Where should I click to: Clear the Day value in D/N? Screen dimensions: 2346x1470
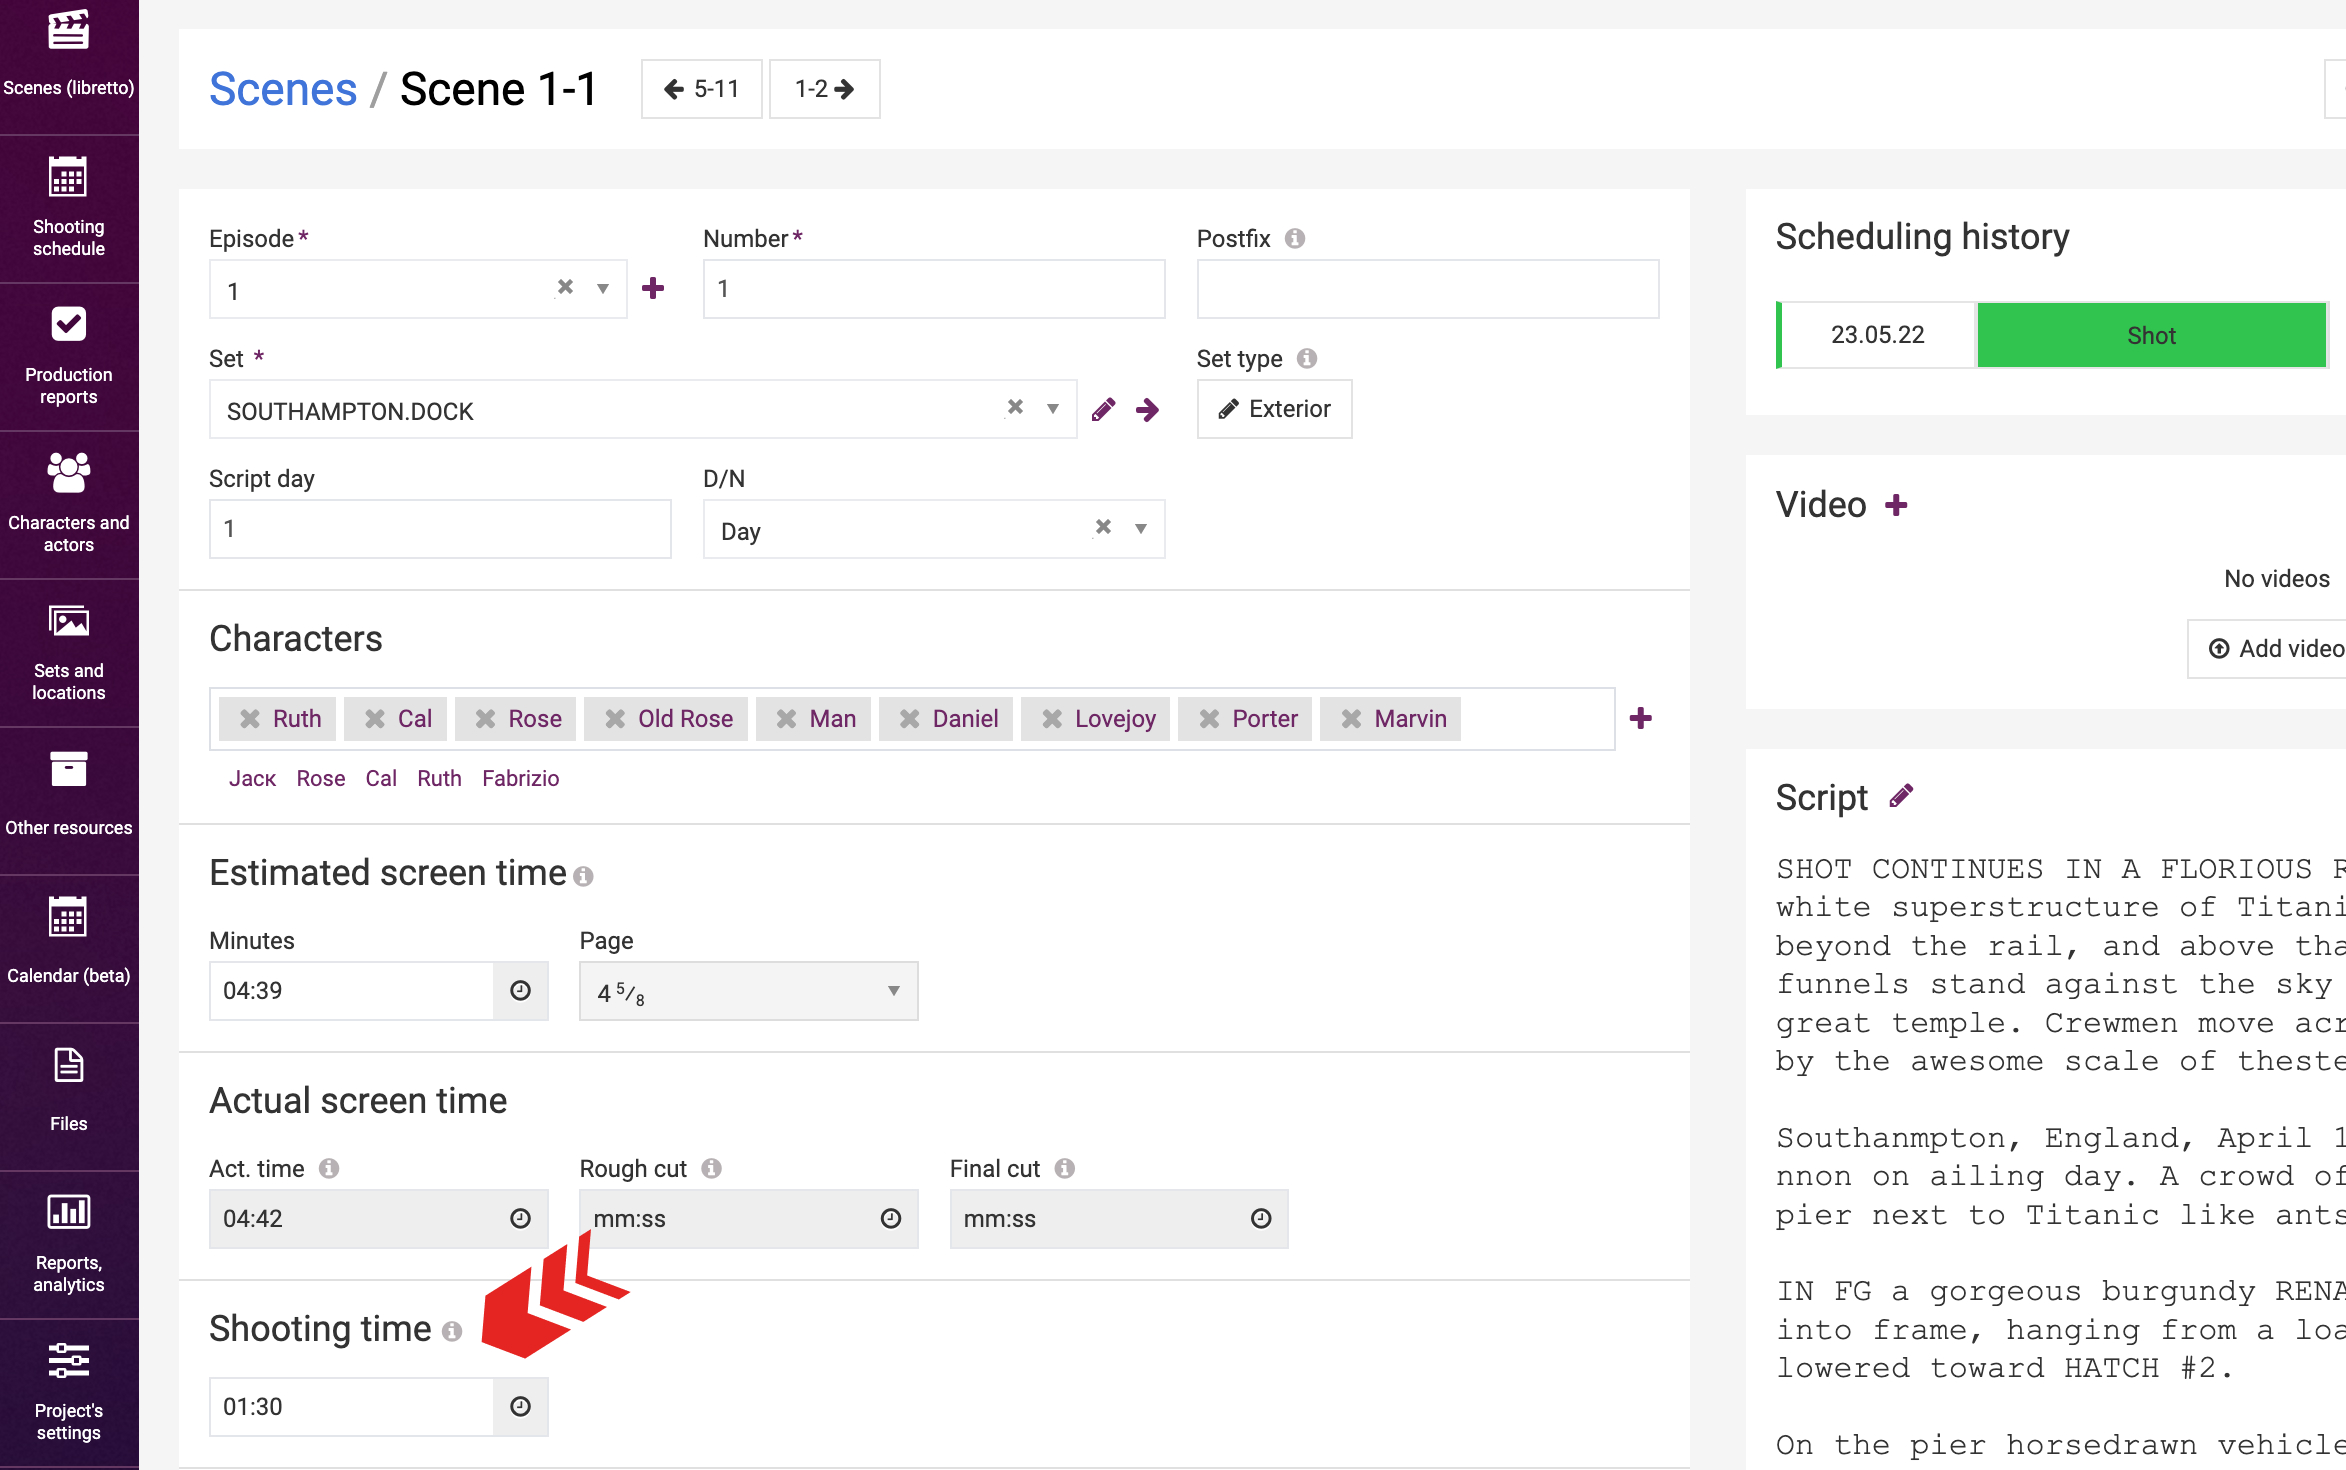[1103, 527]
